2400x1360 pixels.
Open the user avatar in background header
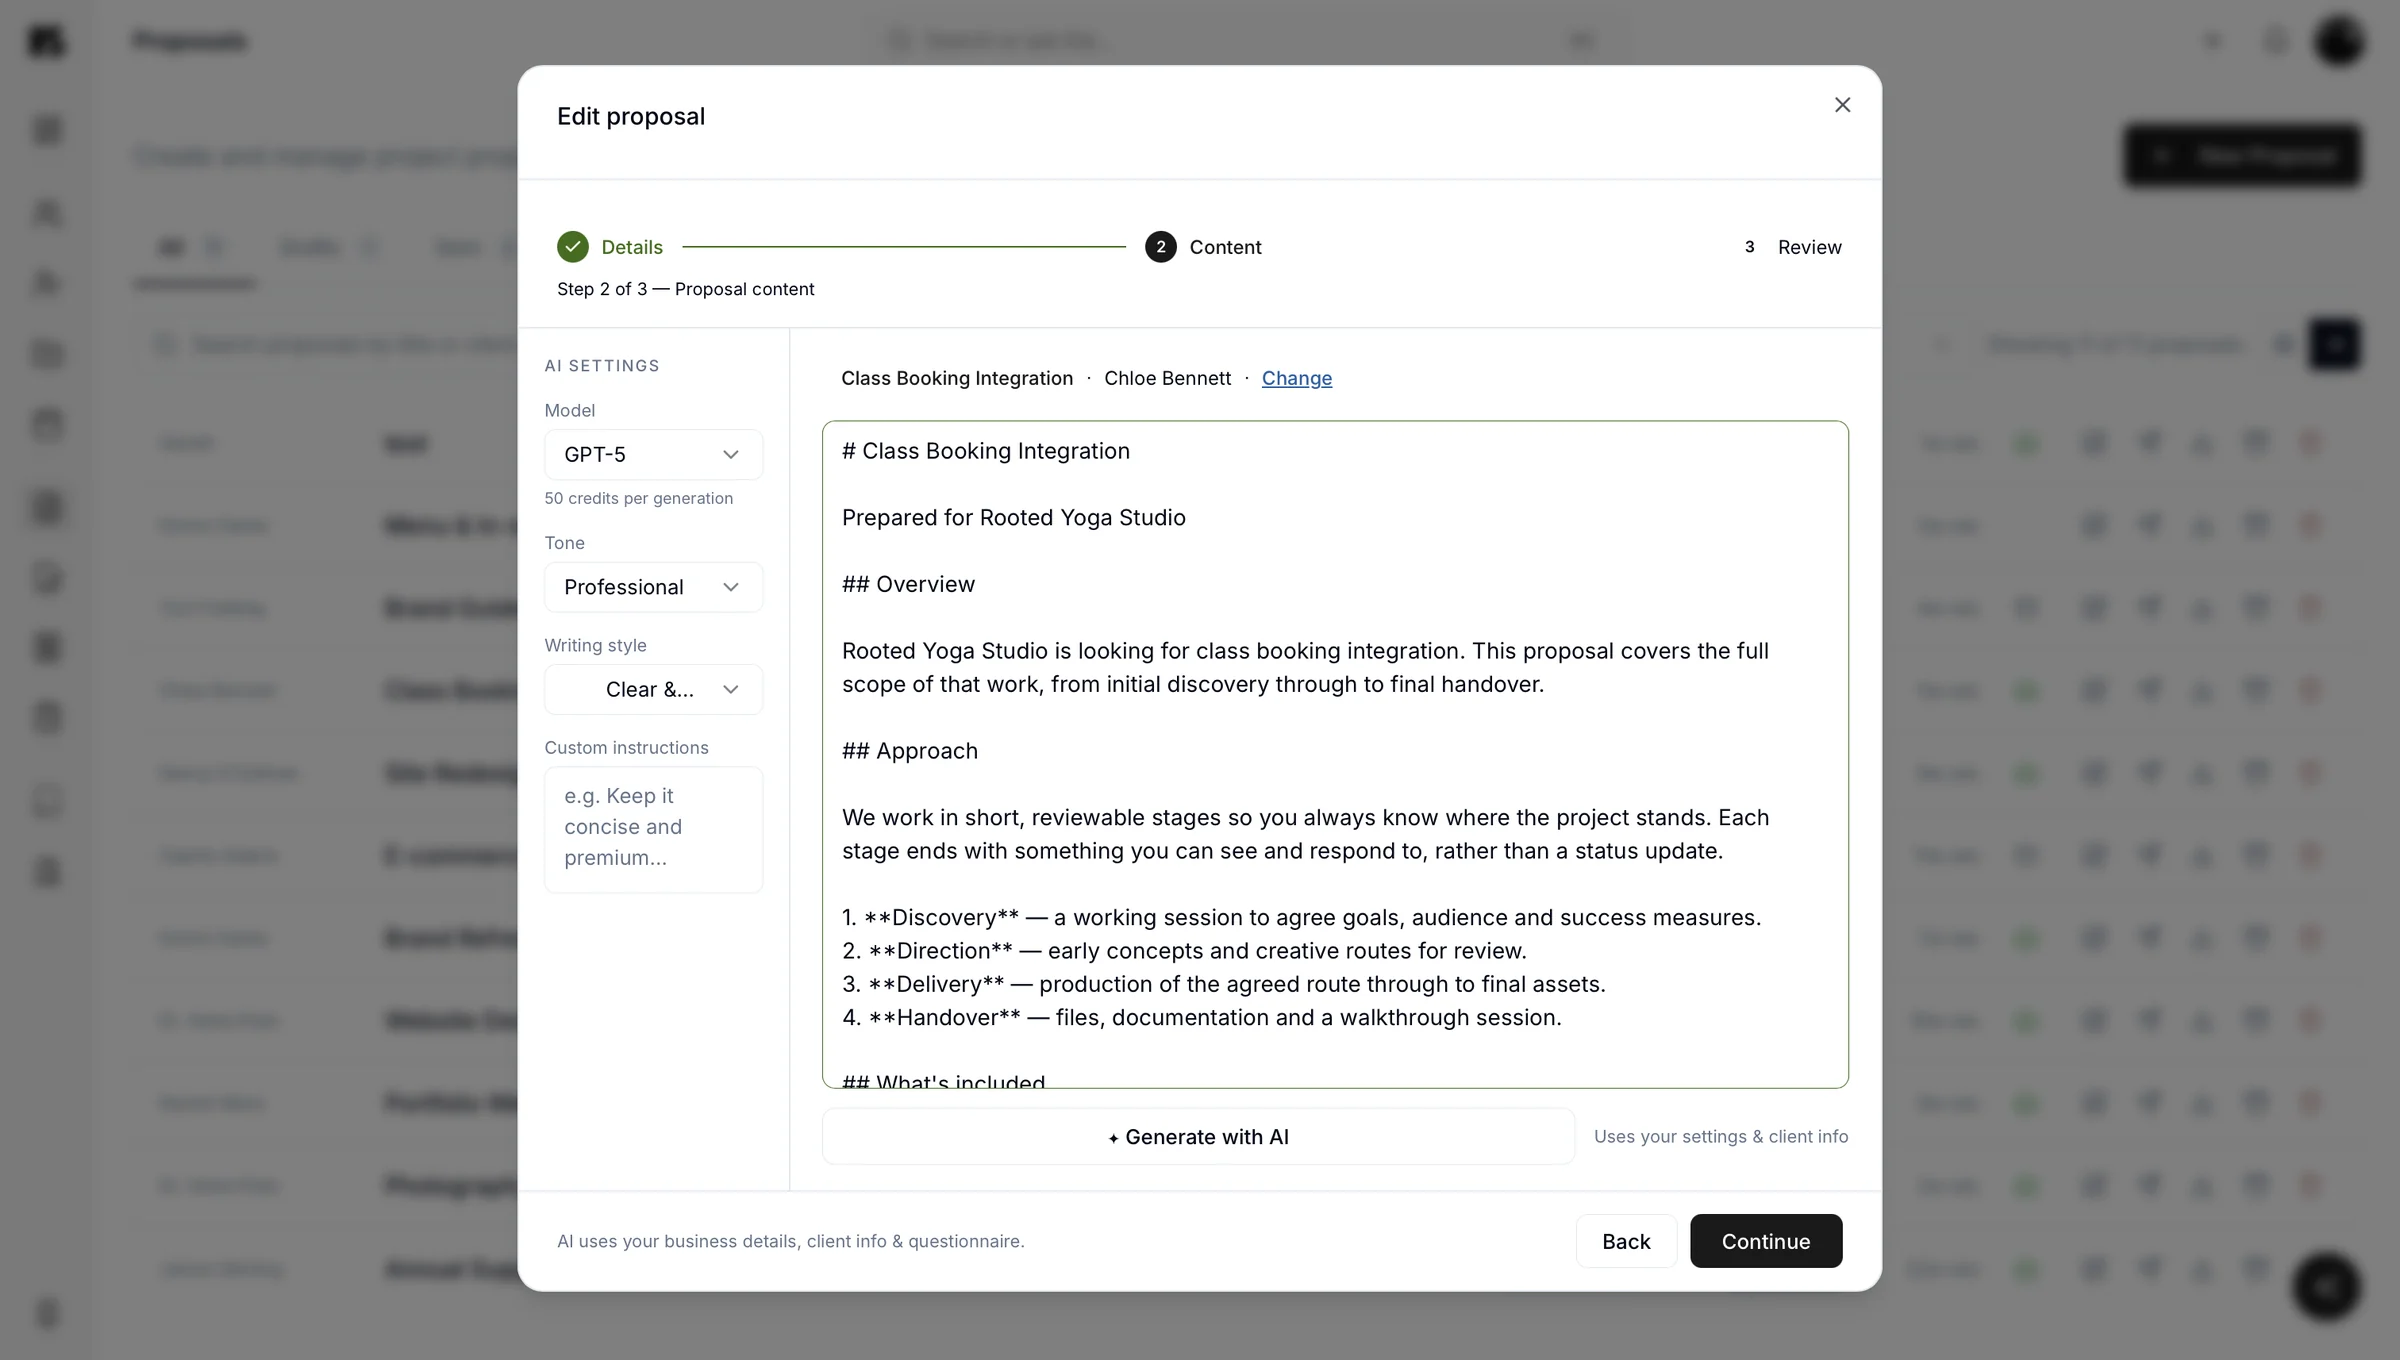click(x=2338, y=41)
